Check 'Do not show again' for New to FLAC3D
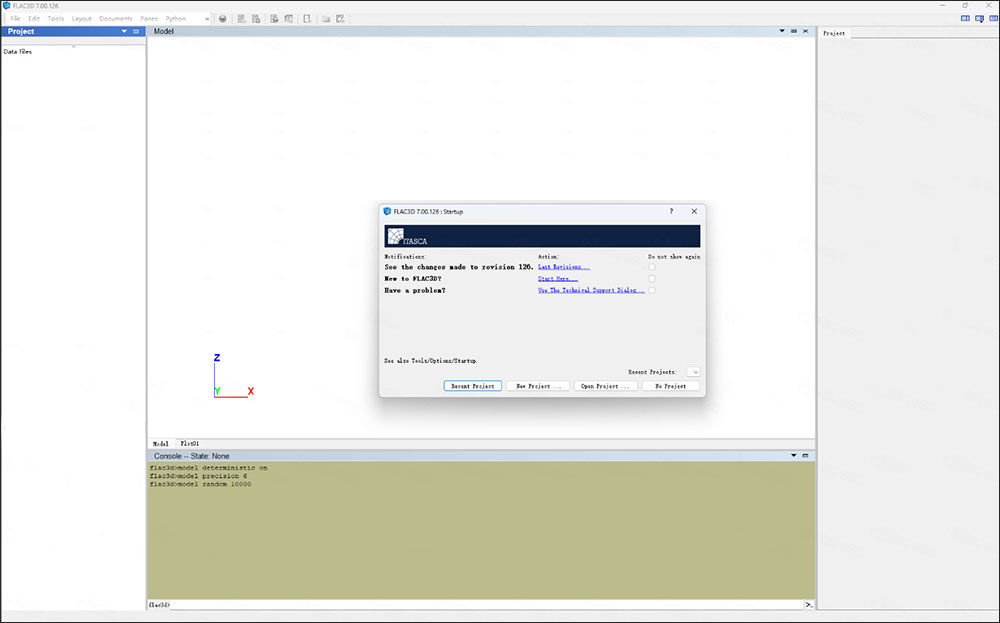This screenshot has height=623, width=1000. pos(652,279)
